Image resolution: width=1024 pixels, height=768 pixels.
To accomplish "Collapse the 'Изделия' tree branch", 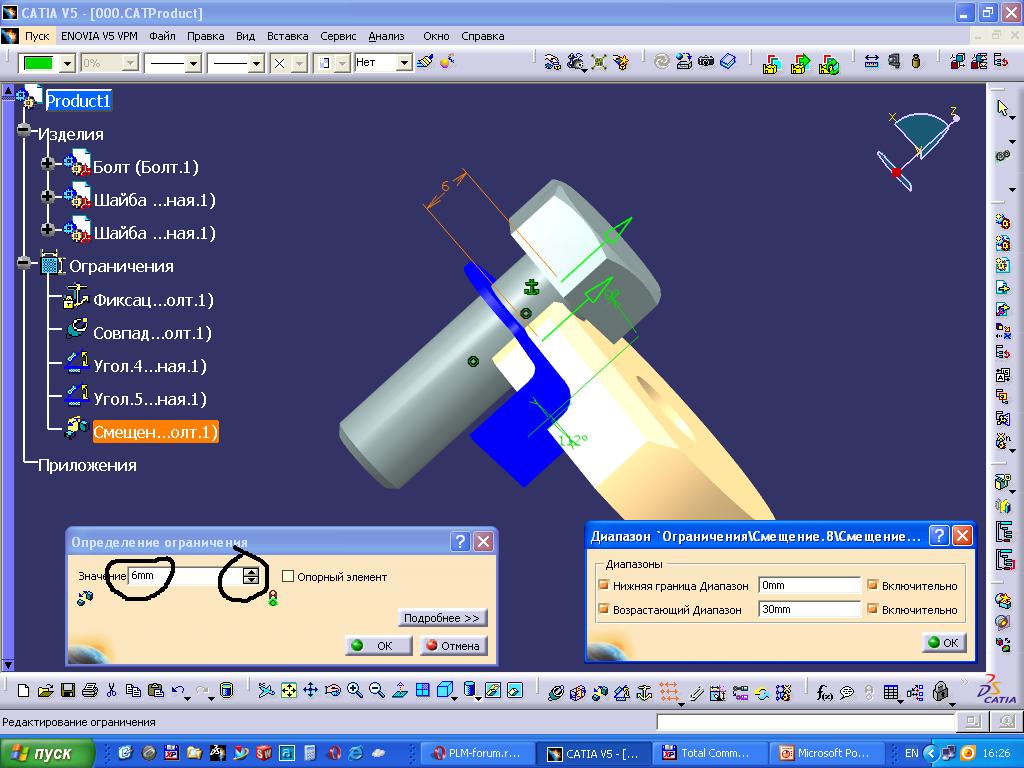I will 24,129.
